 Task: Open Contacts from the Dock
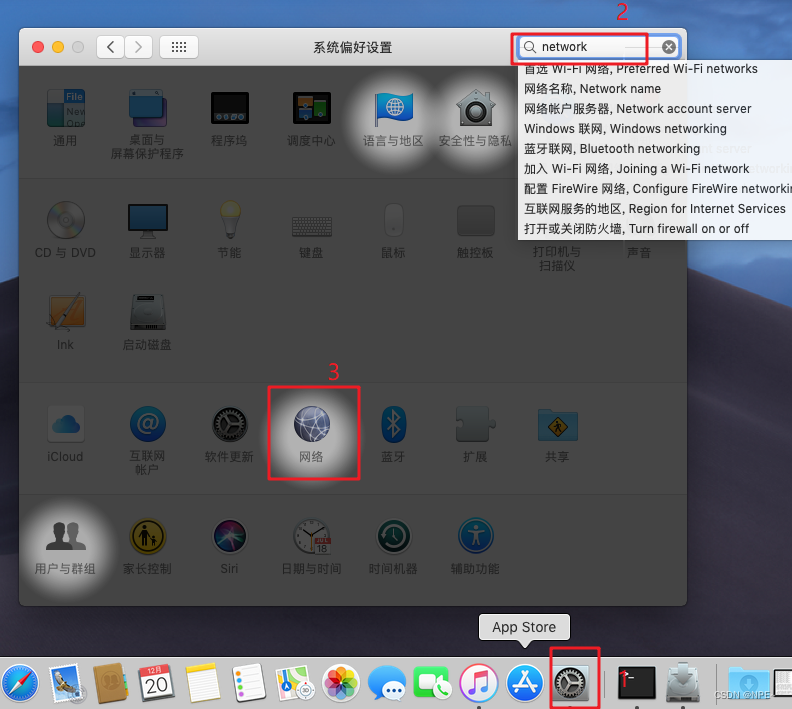(x=110, y=683)
